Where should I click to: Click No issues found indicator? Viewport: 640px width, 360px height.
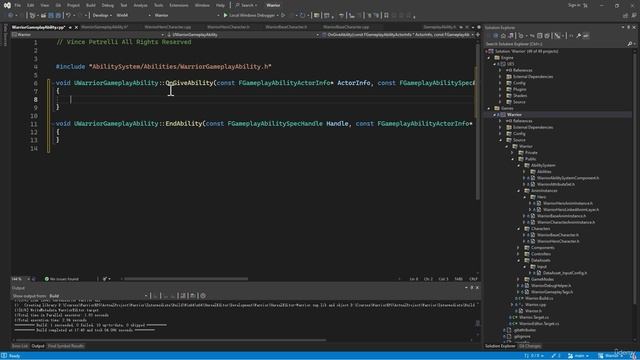tap(62, 279)
